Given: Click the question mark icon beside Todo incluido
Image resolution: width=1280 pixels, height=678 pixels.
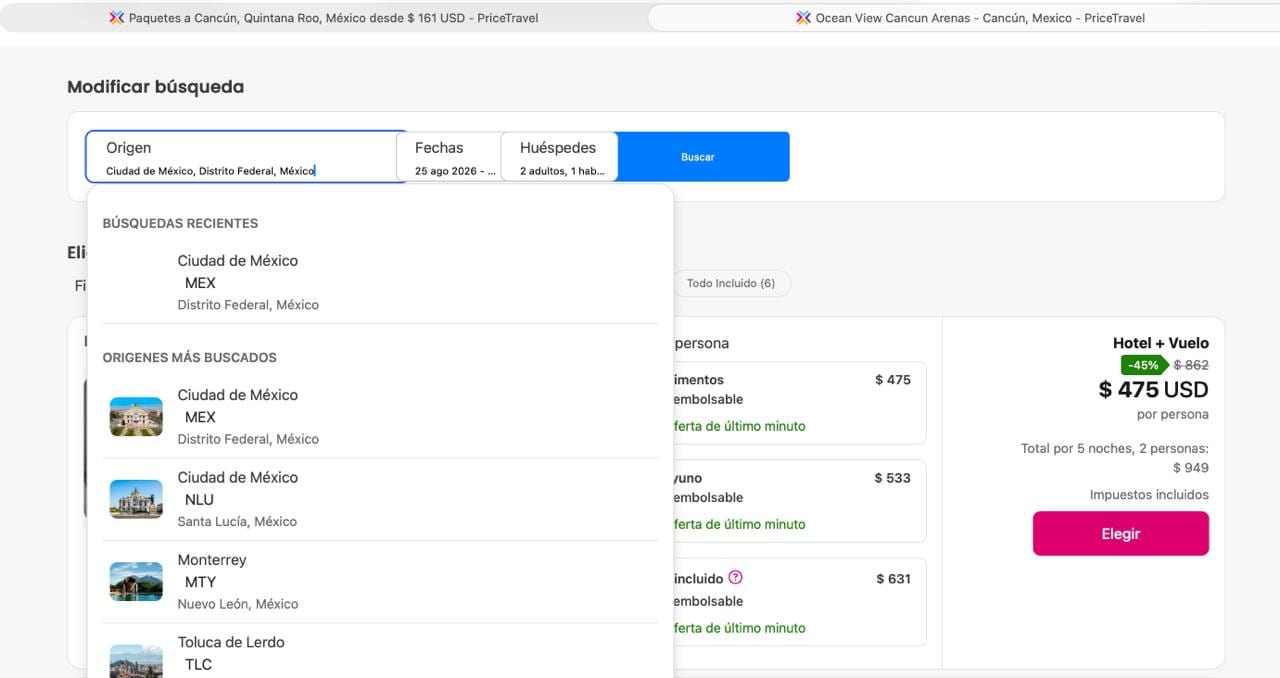Looking at the screenshot, I should tap(735, 577).
